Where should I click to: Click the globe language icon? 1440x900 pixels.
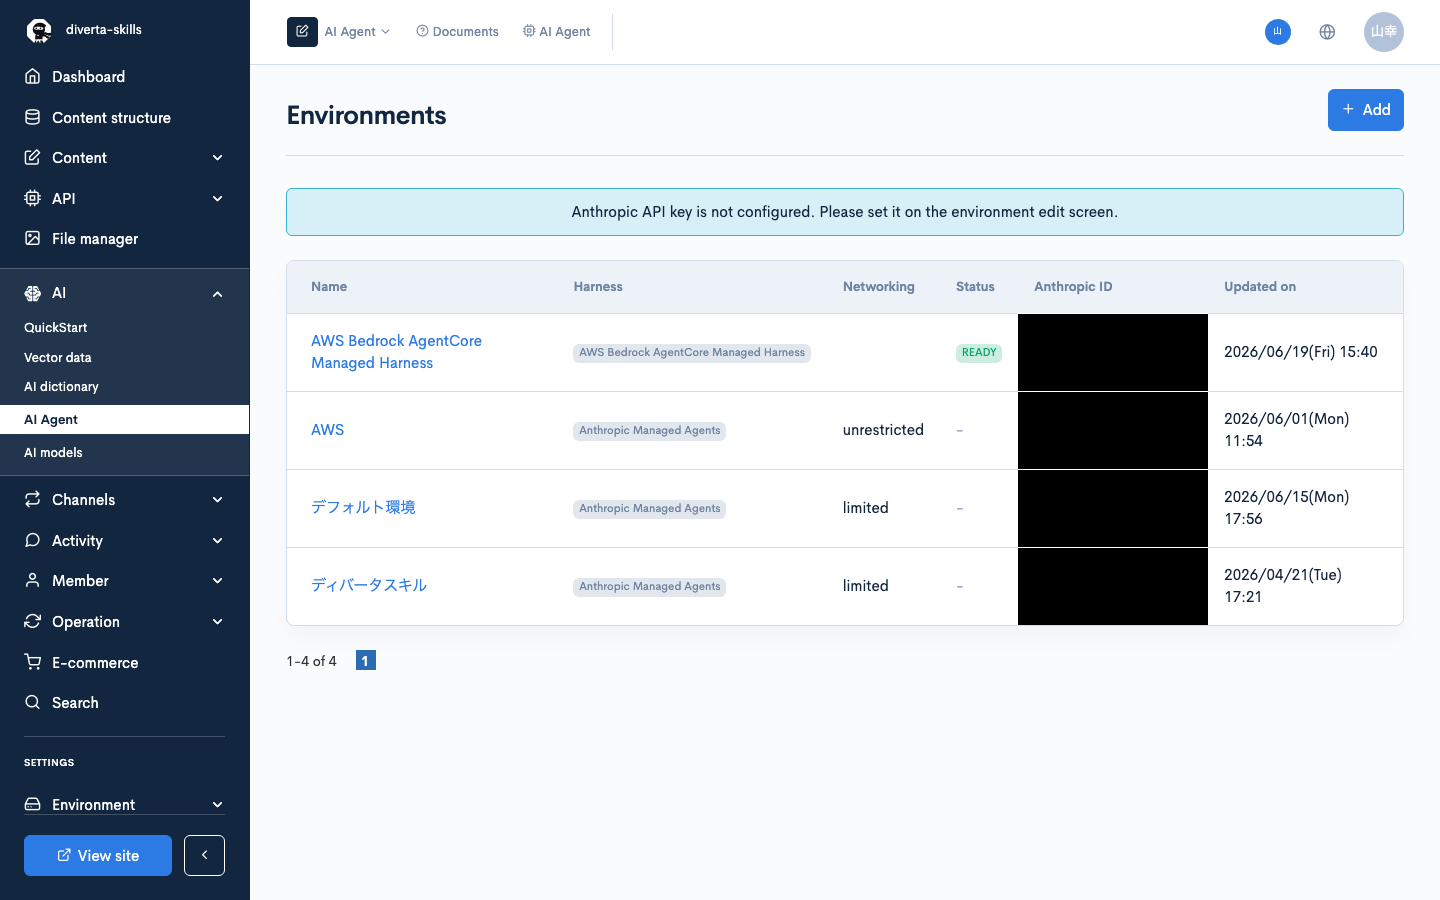1327,32
